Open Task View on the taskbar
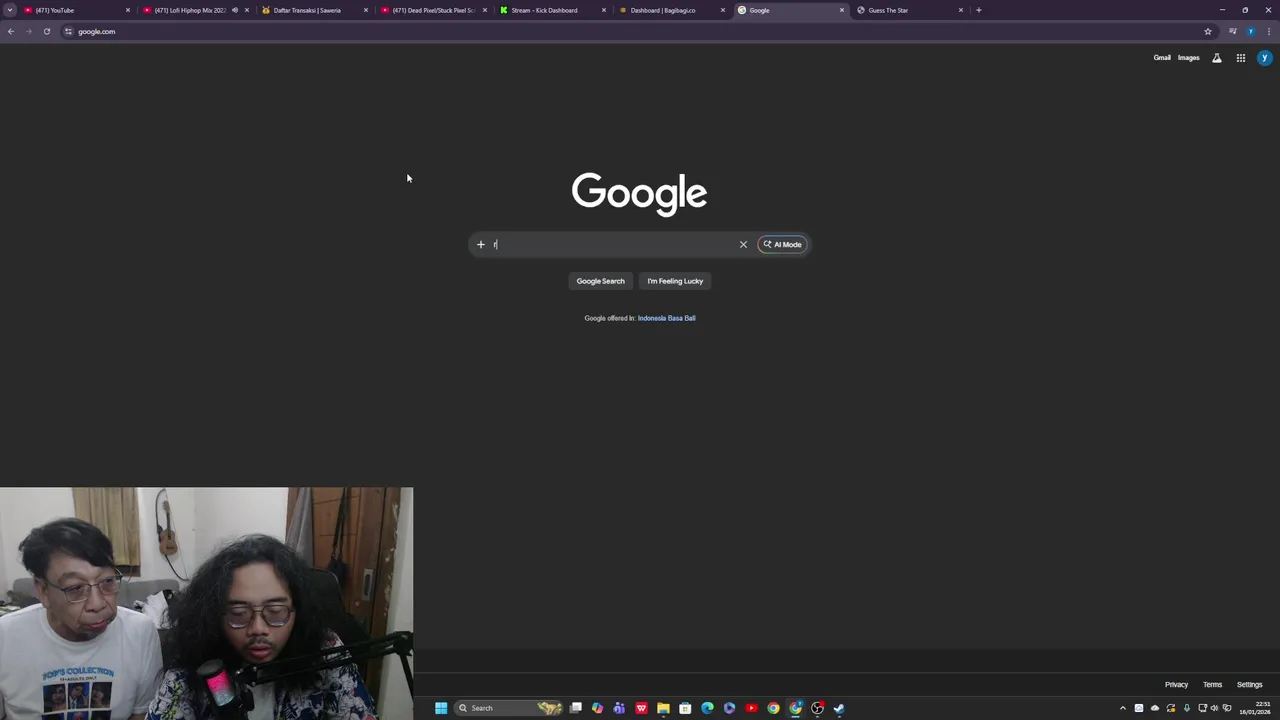This screenshot has height=720, width=1280. 576,708
